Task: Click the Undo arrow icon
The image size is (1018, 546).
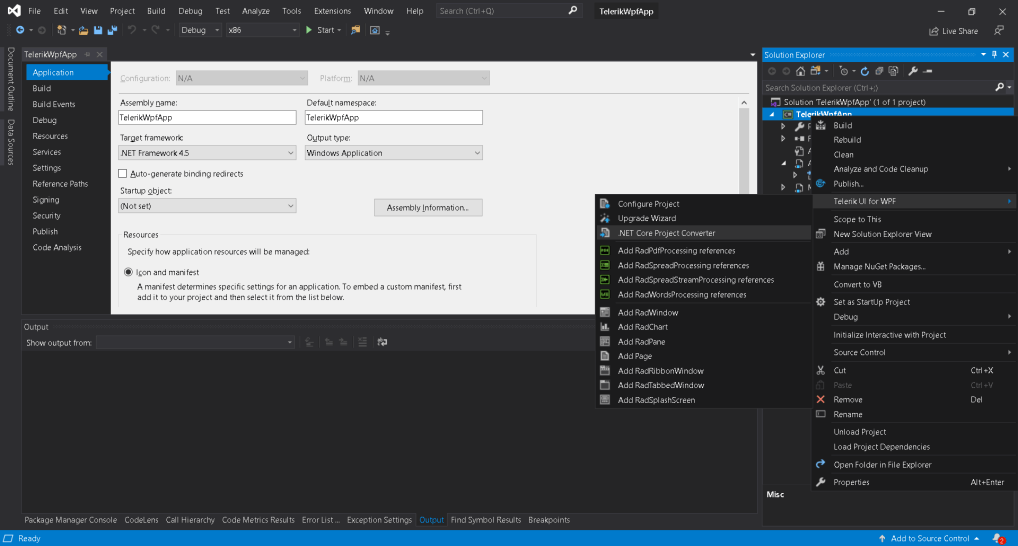Action: click(x=132, y=30)
